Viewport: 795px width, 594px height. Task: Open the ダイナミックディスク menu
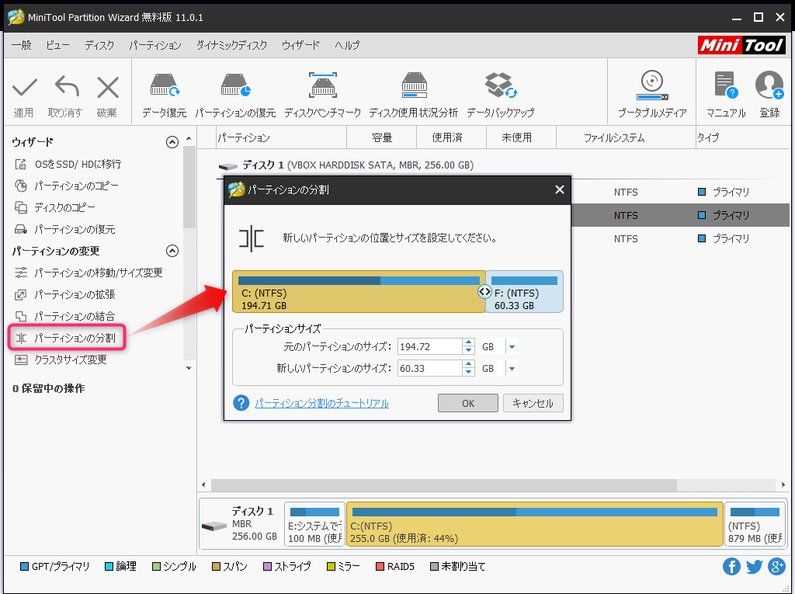click(x=232, y=45)
